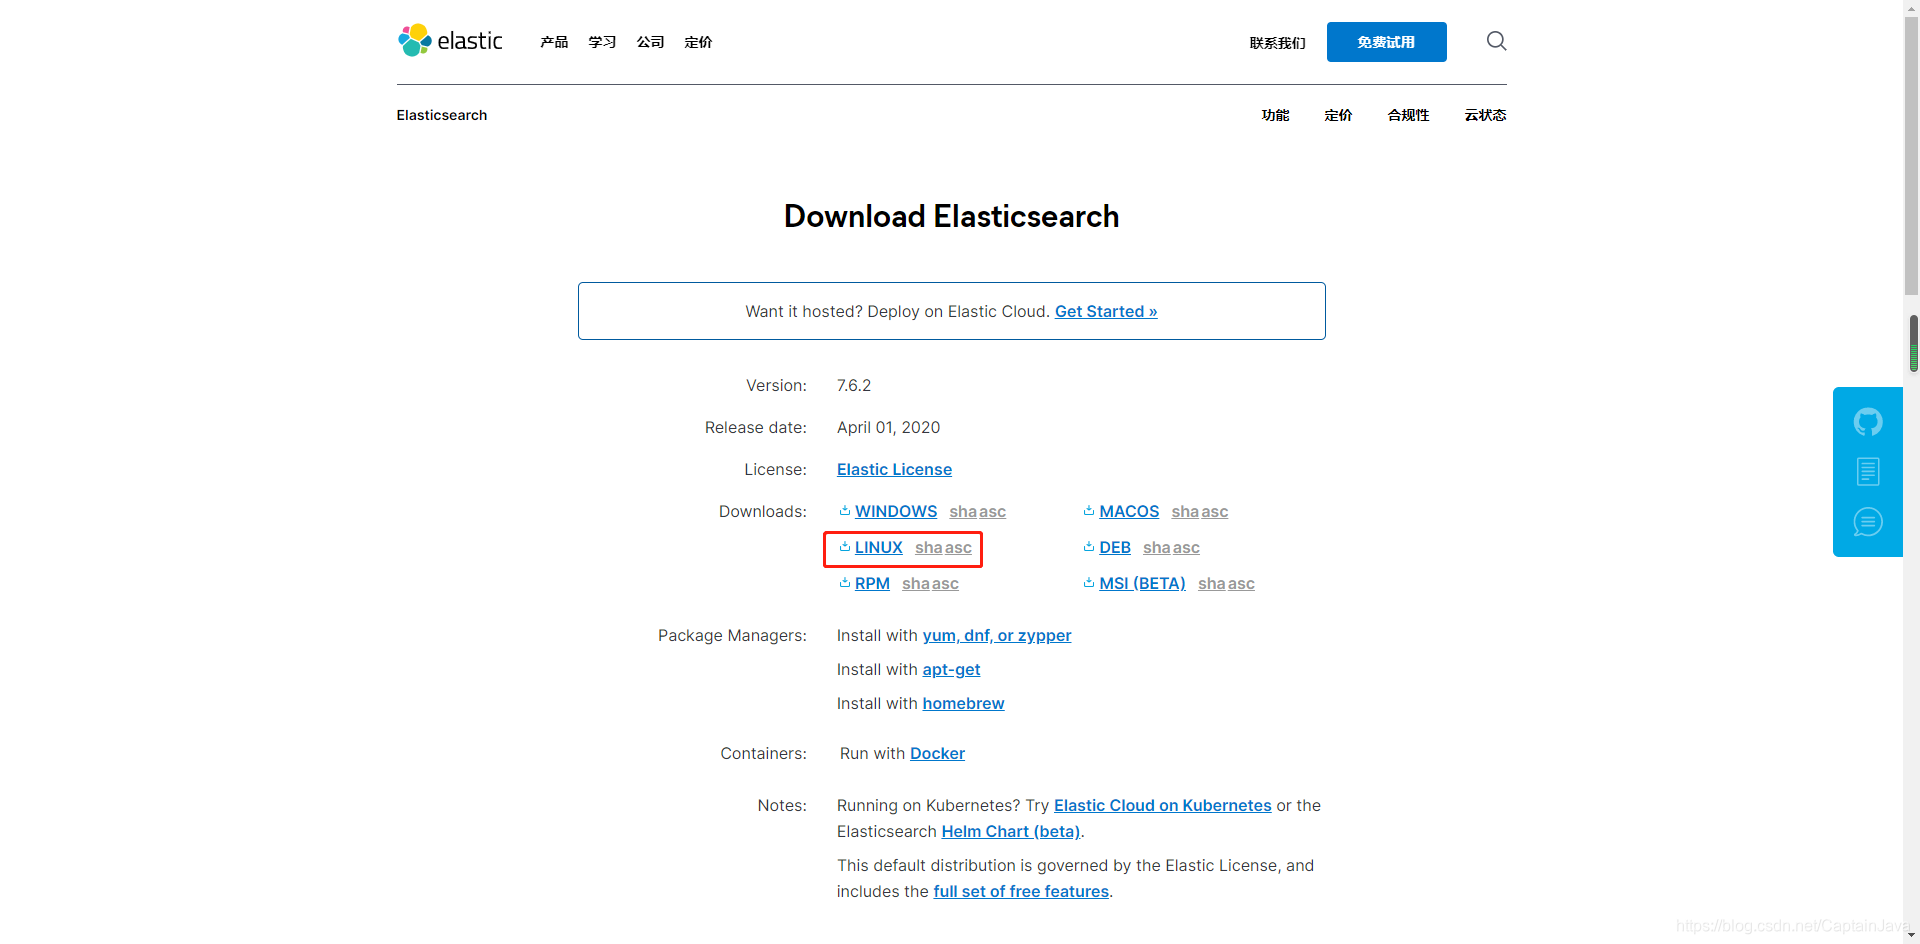The width and height of the screenshot is (1920, 944).
Task: Download the MSI (BETA) package
Action: [1142, 583]
